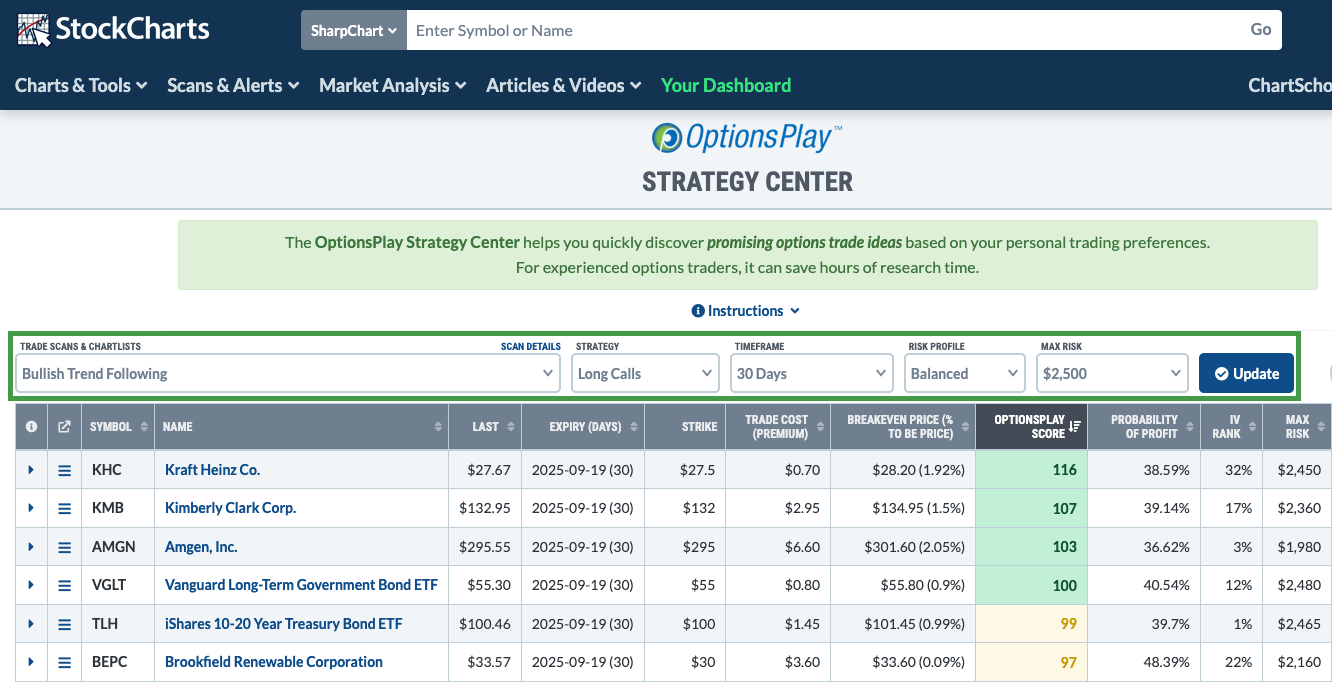1332x682 pixels.
Task: Open the Scans & Alerts menu
Action: [233, 86]
